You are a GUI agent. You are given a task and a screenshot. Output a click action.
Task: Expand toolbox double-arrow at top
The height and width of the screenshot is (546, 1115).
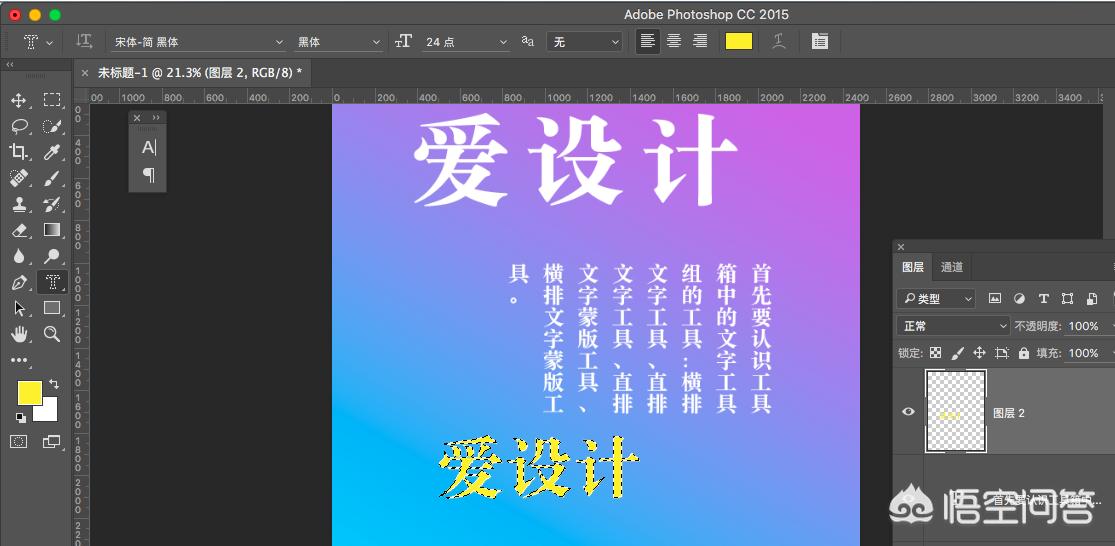point(10,65)
